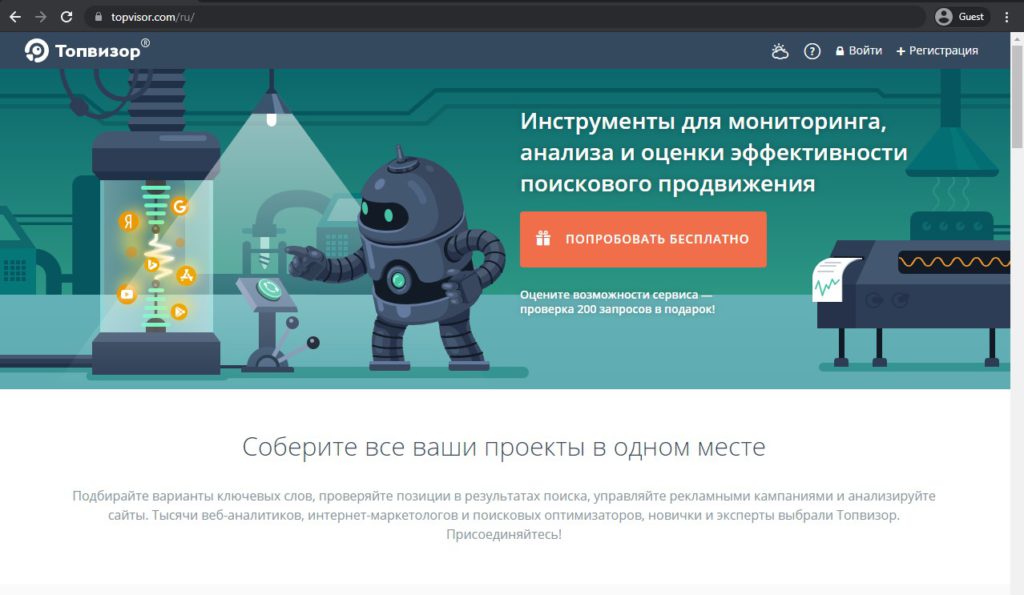Open the weather cloud icon in header
Viewport: 1024px width, 595px height.
click(780, 51)
